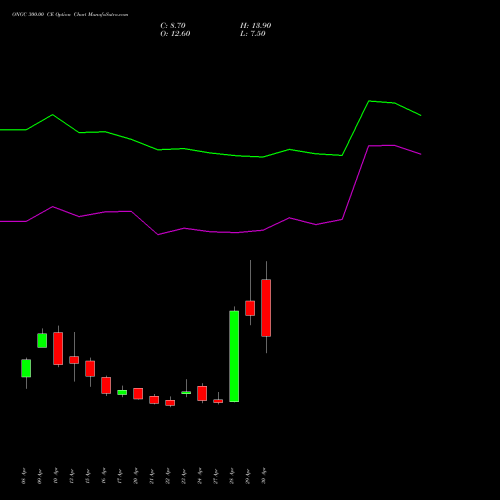Click the low value L: 7.50
Screen dimensions: 500x500
(x=253, y=34)
